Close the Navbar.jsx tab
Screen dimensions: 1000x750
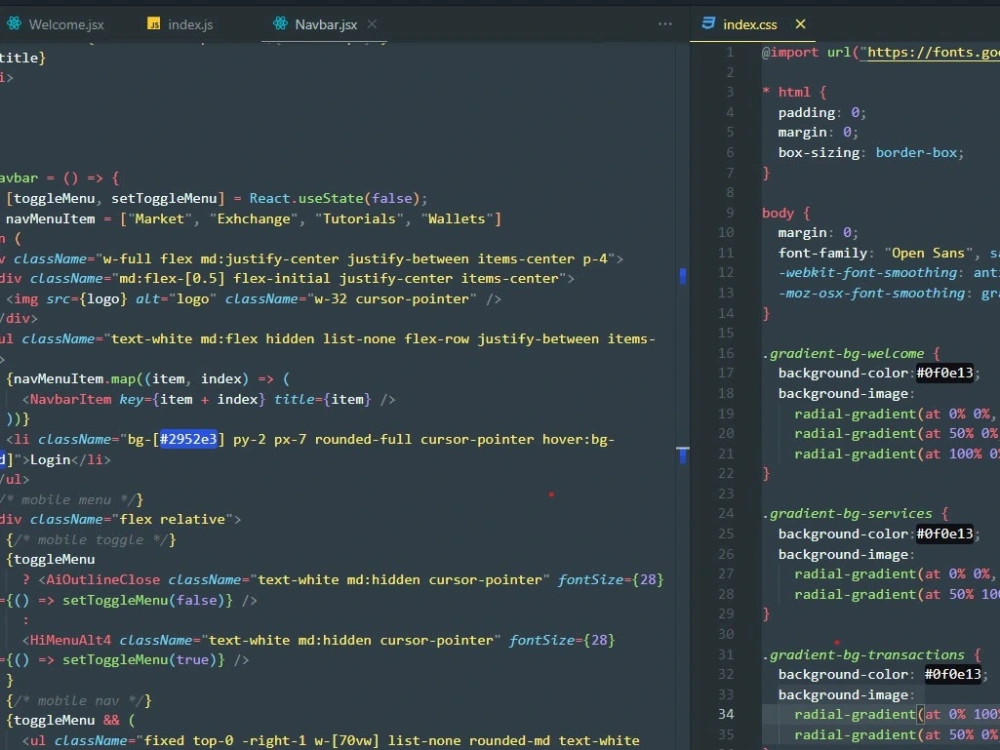pos(372,24)
